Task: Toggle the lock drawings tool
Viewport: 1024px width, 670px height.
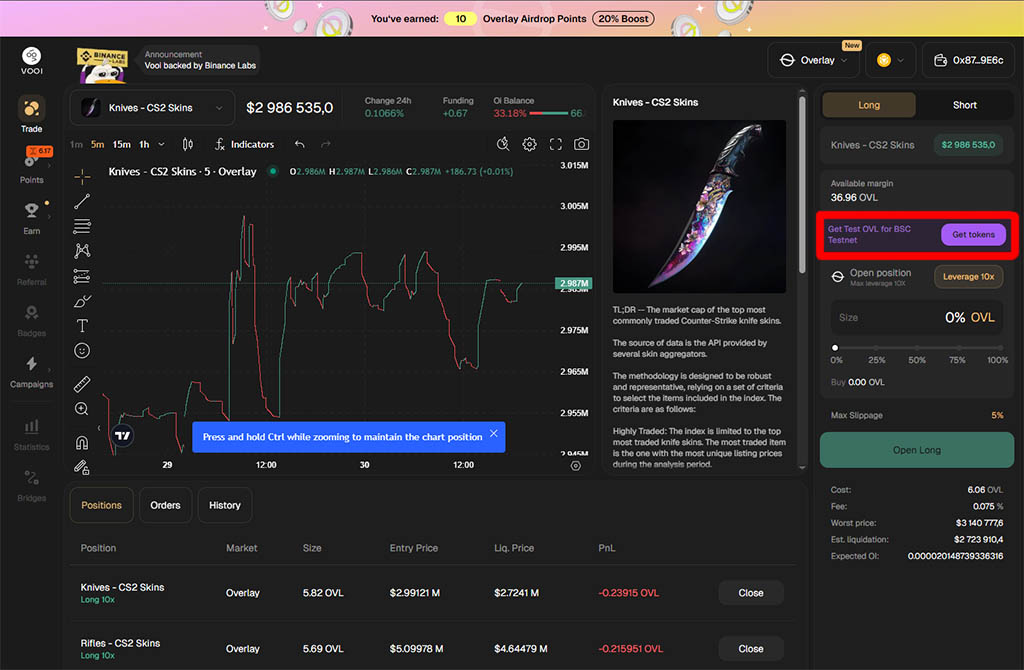Action: (x=82, y=467)
